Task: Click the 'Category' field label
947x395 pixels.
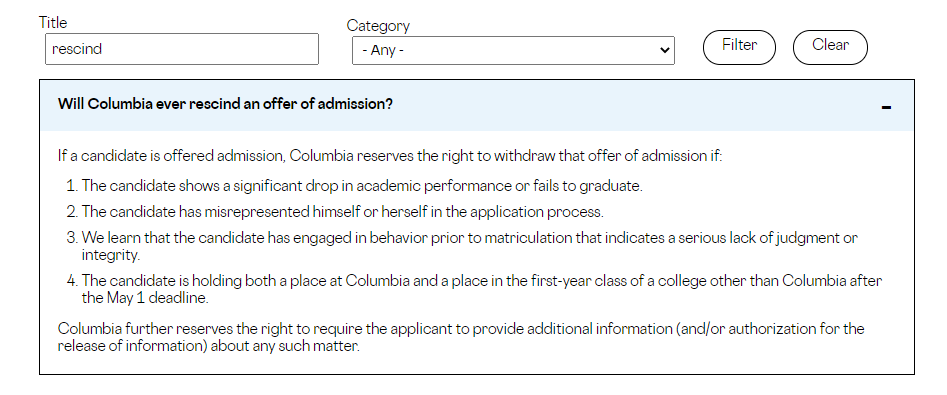Action: (x=378, y=26)
